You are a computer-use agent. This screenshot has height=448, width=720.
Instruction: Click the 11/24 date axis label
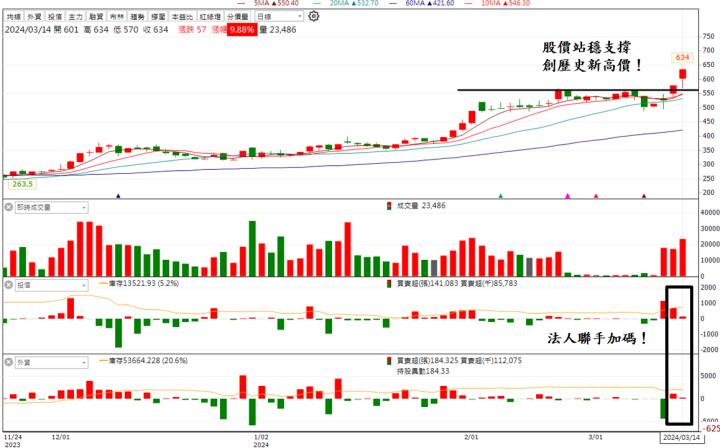point(12,437)
